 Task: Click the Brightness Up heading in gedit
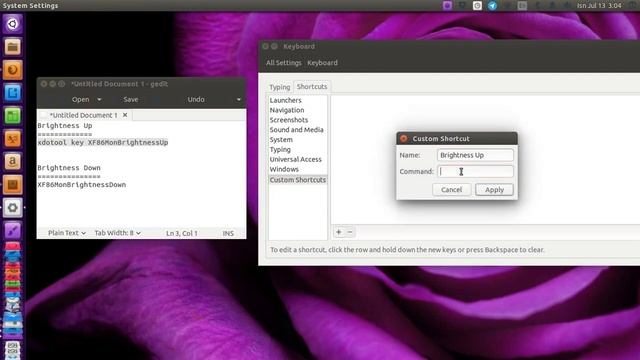(x=65, y=126)
